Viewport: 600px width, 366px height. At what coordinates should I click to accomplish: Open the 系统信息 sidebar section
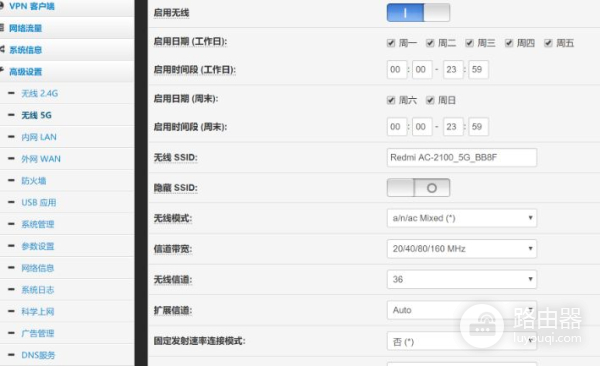26,50
